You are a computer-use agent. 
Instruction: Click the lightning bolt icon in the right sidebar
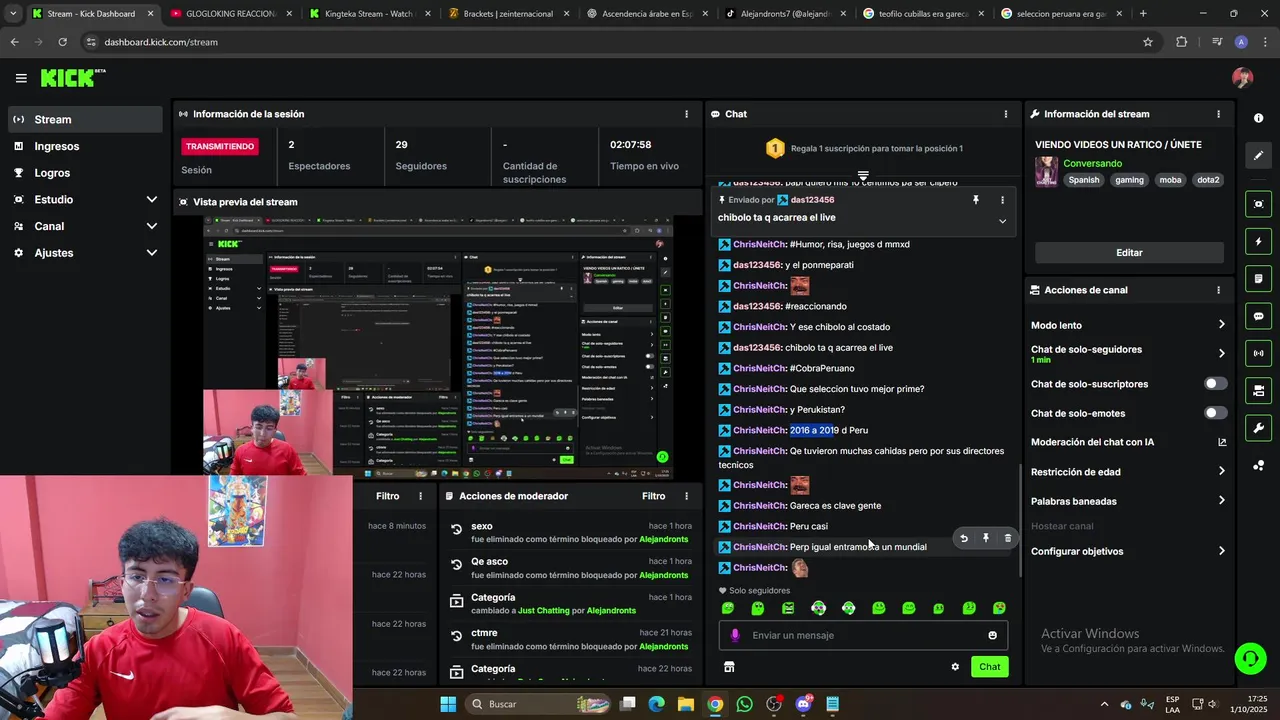[x=1258, y=242]
